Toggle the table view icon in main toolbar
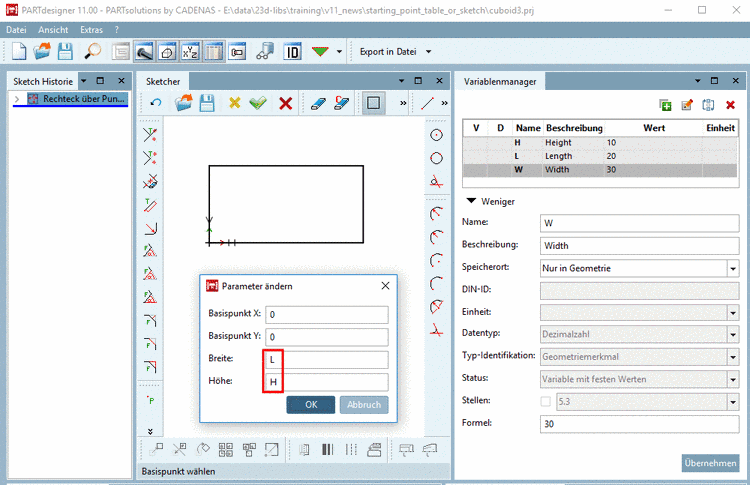The height and width of the screenshot is (485, 750). click(x=214, y=52)
